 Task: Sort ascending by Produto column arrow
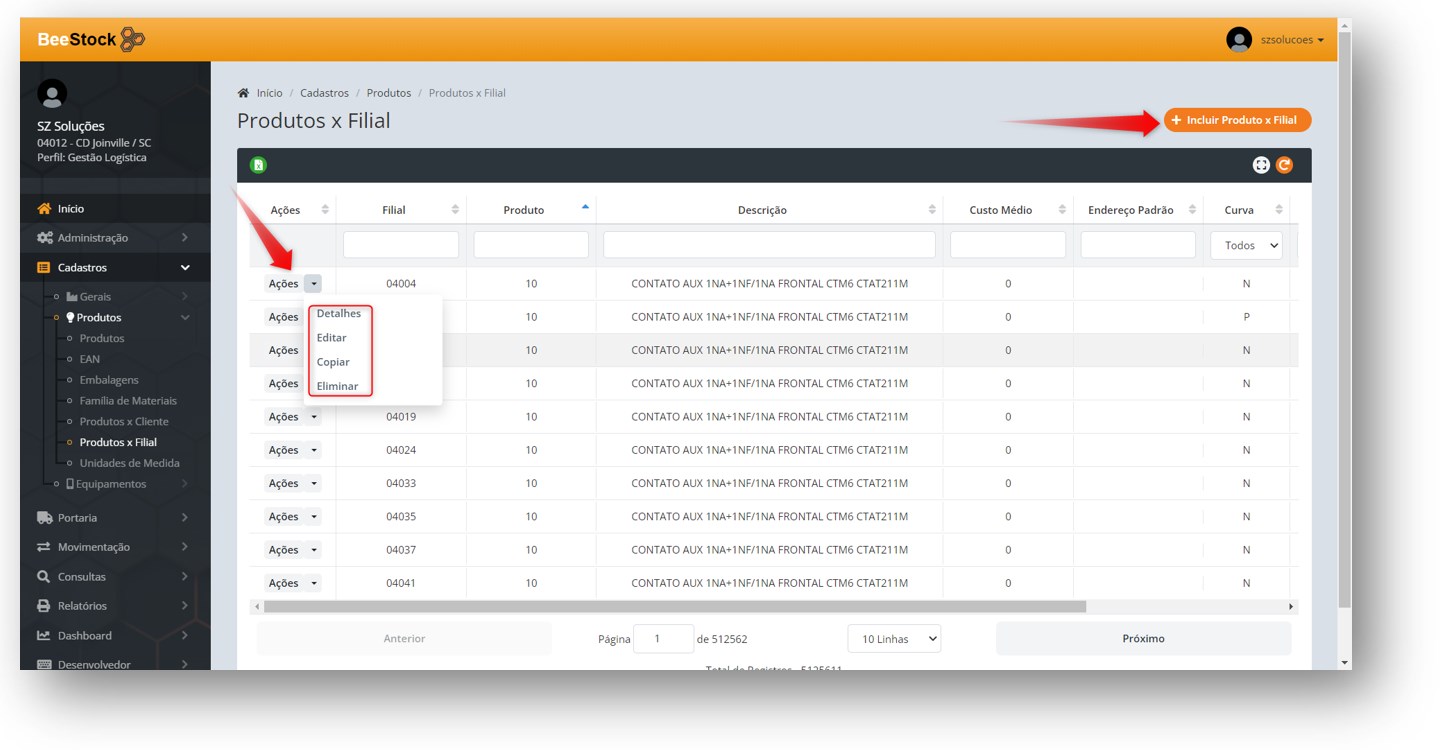pyautogui.click(x=585, y=207)
